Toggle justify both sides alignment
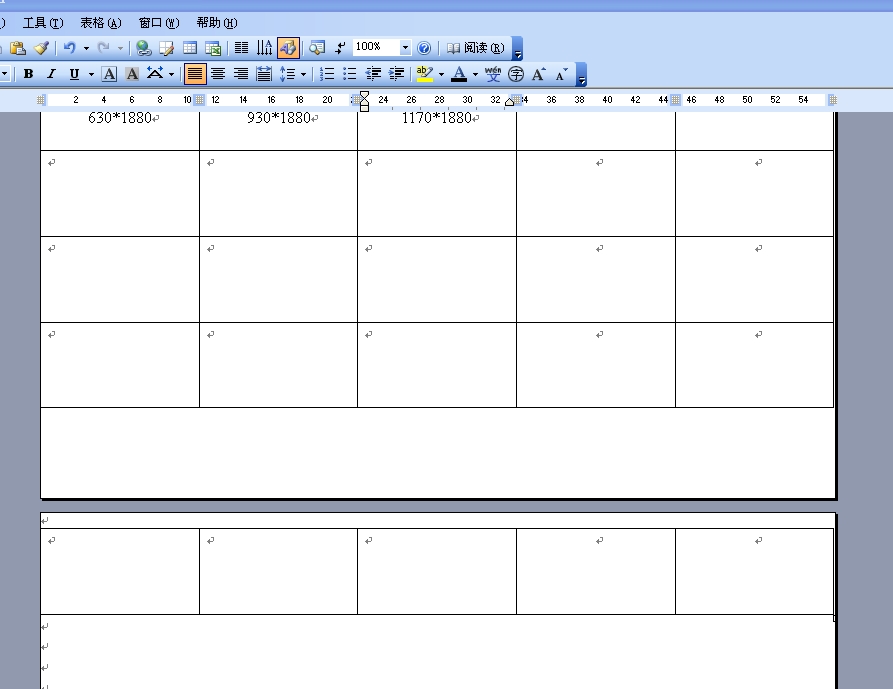 [x=195, y=74]
